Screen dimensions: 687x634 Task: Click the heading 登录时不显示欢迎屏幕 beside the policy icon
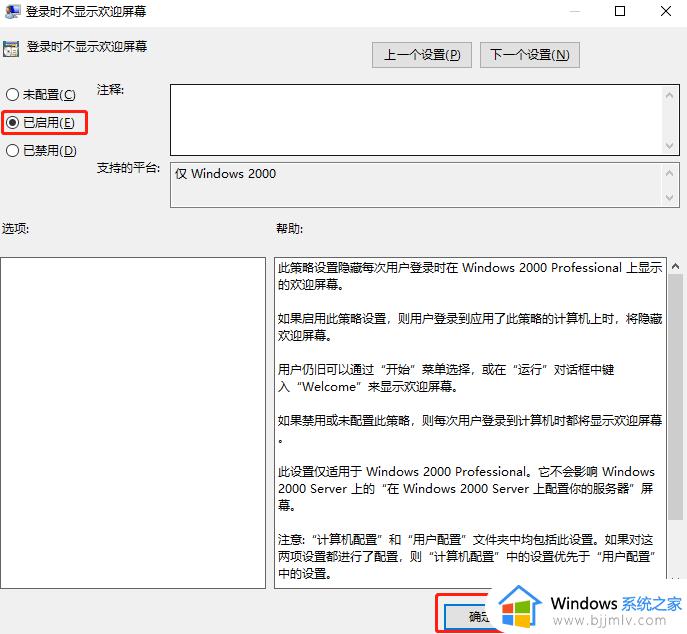click(87, 46)
